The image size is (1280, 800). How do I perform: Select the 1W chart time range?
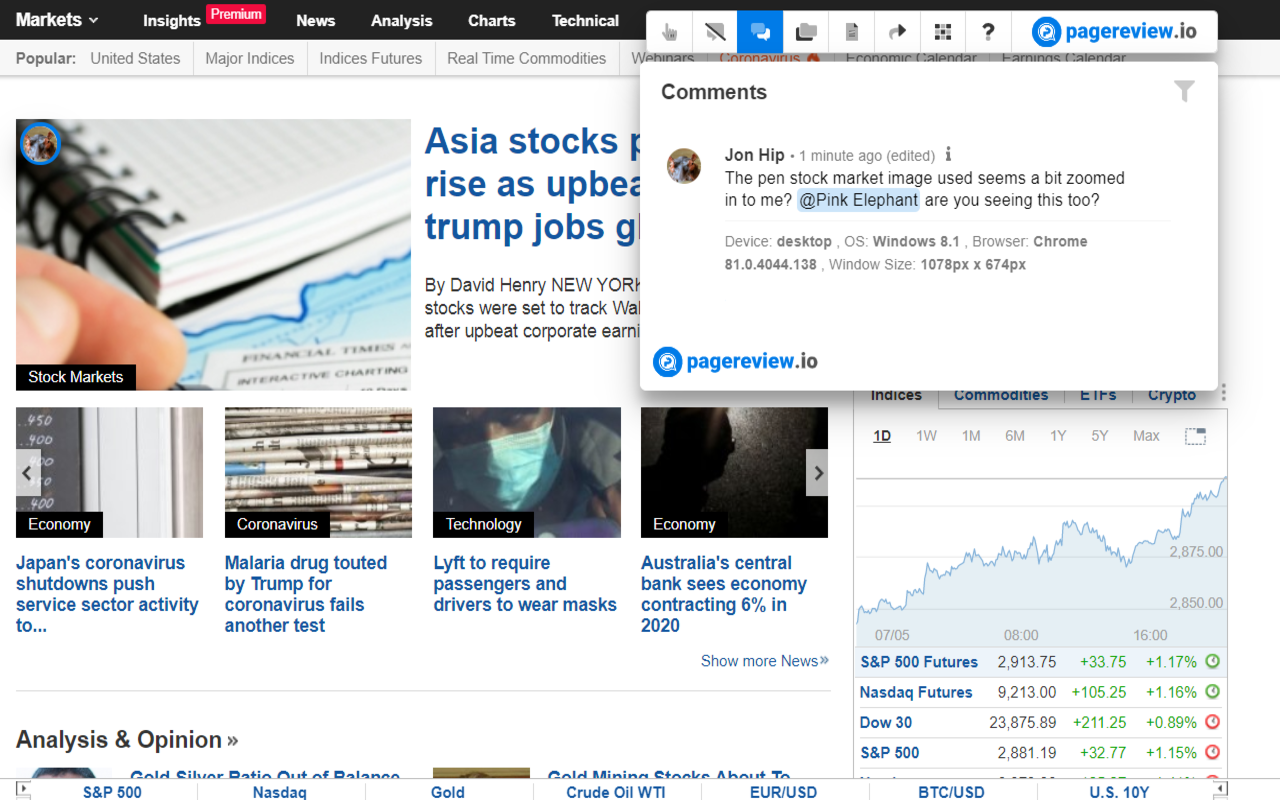click(x=926, y=435)
